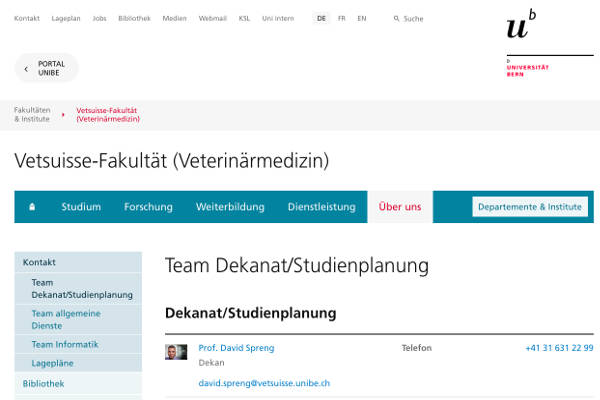The height and width of the screenshot is (400, 600).
Task: Click the back chevron in Portal UniBE
Action: coord(26,69)
